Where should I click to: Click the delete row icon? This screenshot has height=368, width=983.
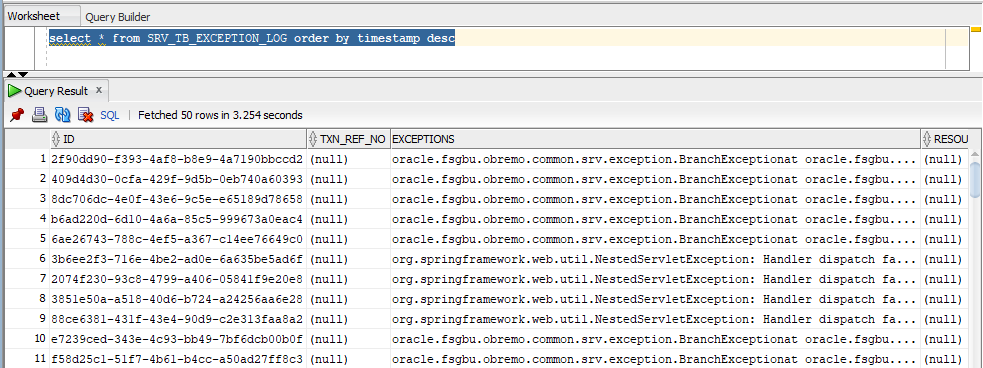pyautogui.click(x=85, y=115)
